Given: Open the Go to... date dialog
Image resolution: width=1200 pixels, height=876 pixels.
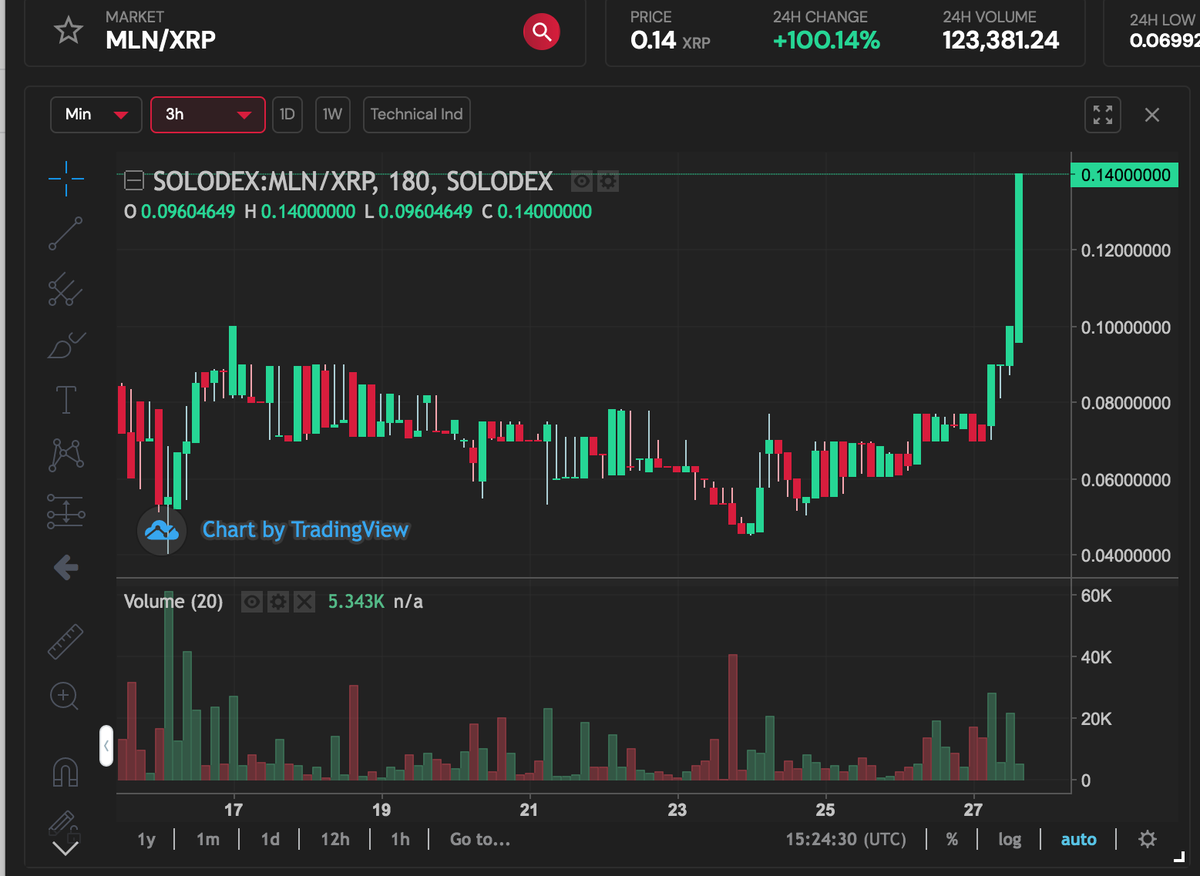Looking at the screenshot, I should [480, 839].
